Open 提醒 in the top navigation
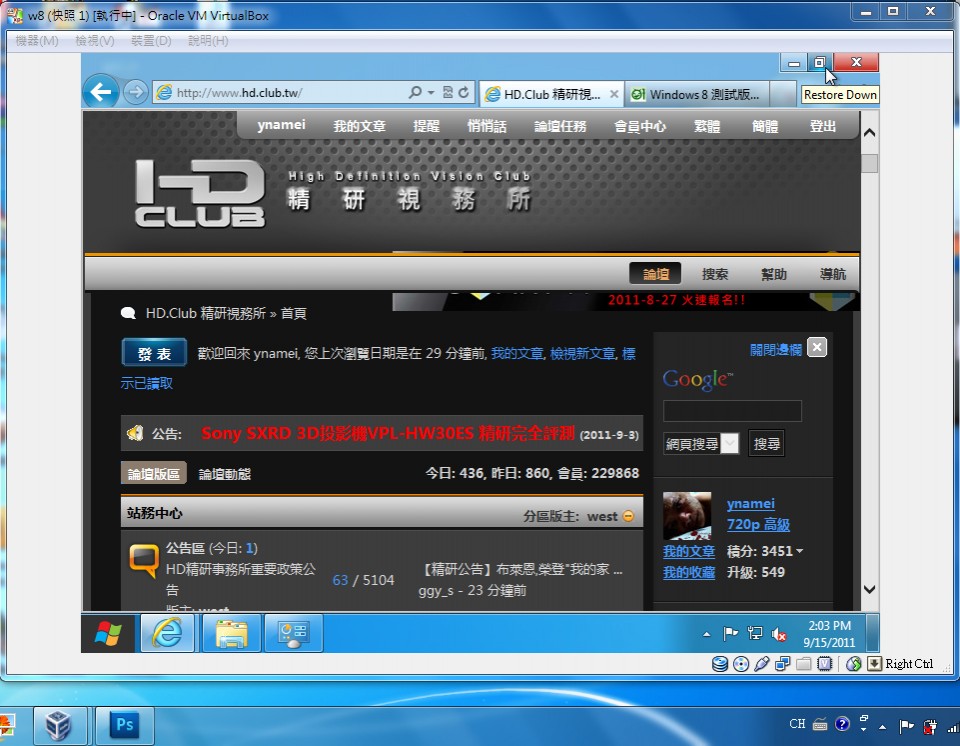This screenshot has width=960, height=746. click(426, 126)
